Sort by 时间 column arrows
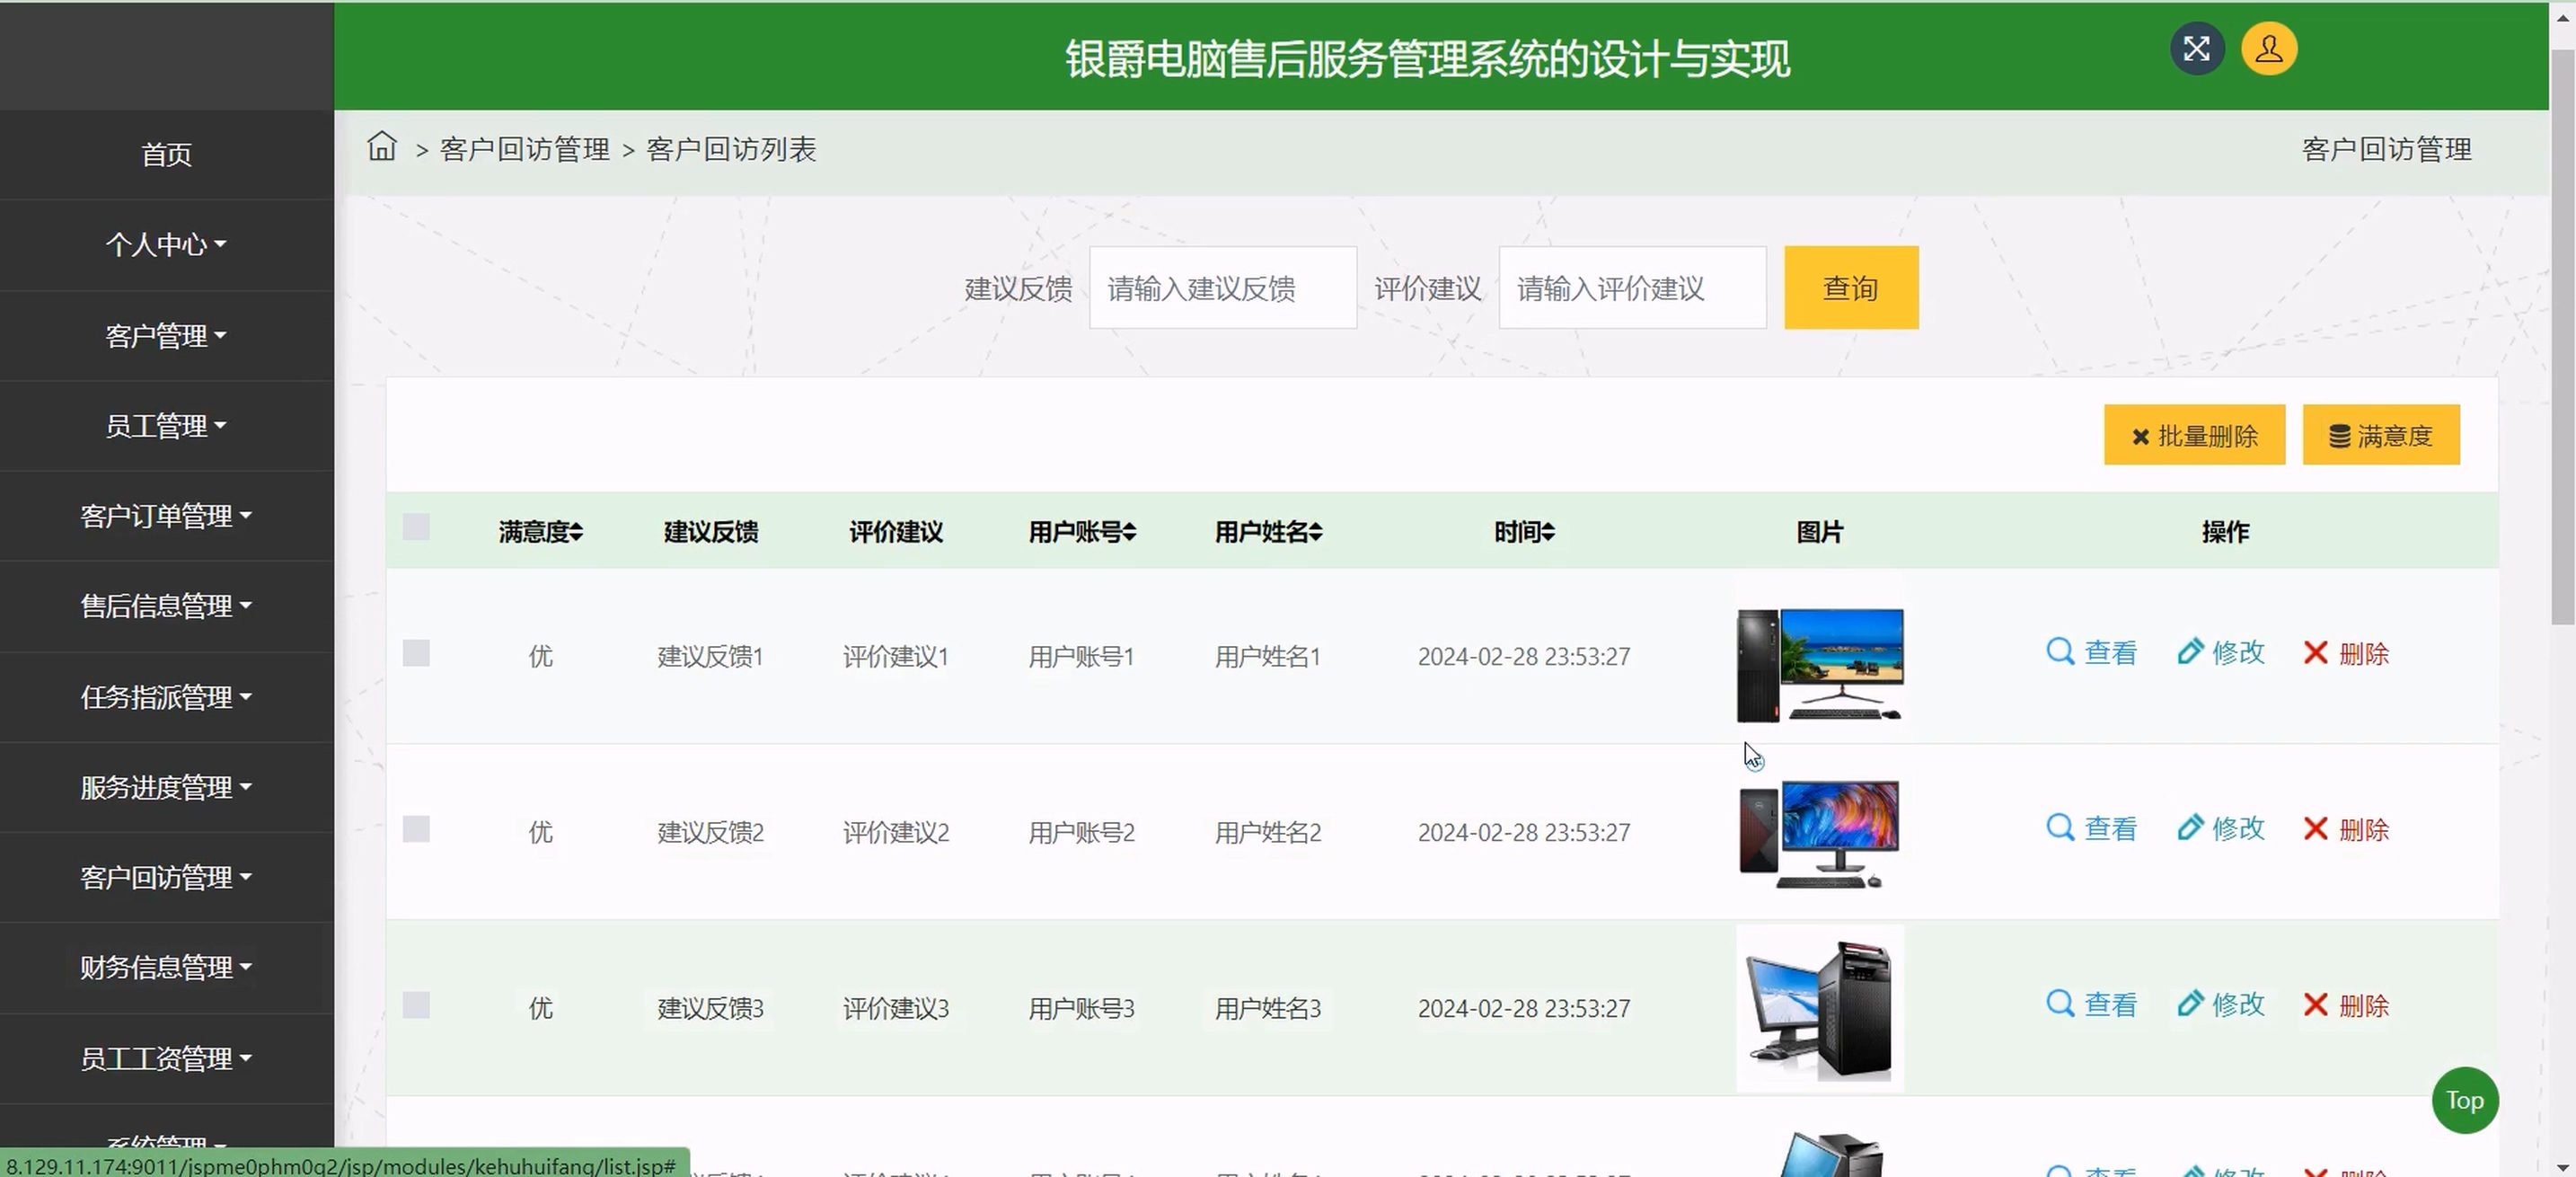 tap(1548, 533)
